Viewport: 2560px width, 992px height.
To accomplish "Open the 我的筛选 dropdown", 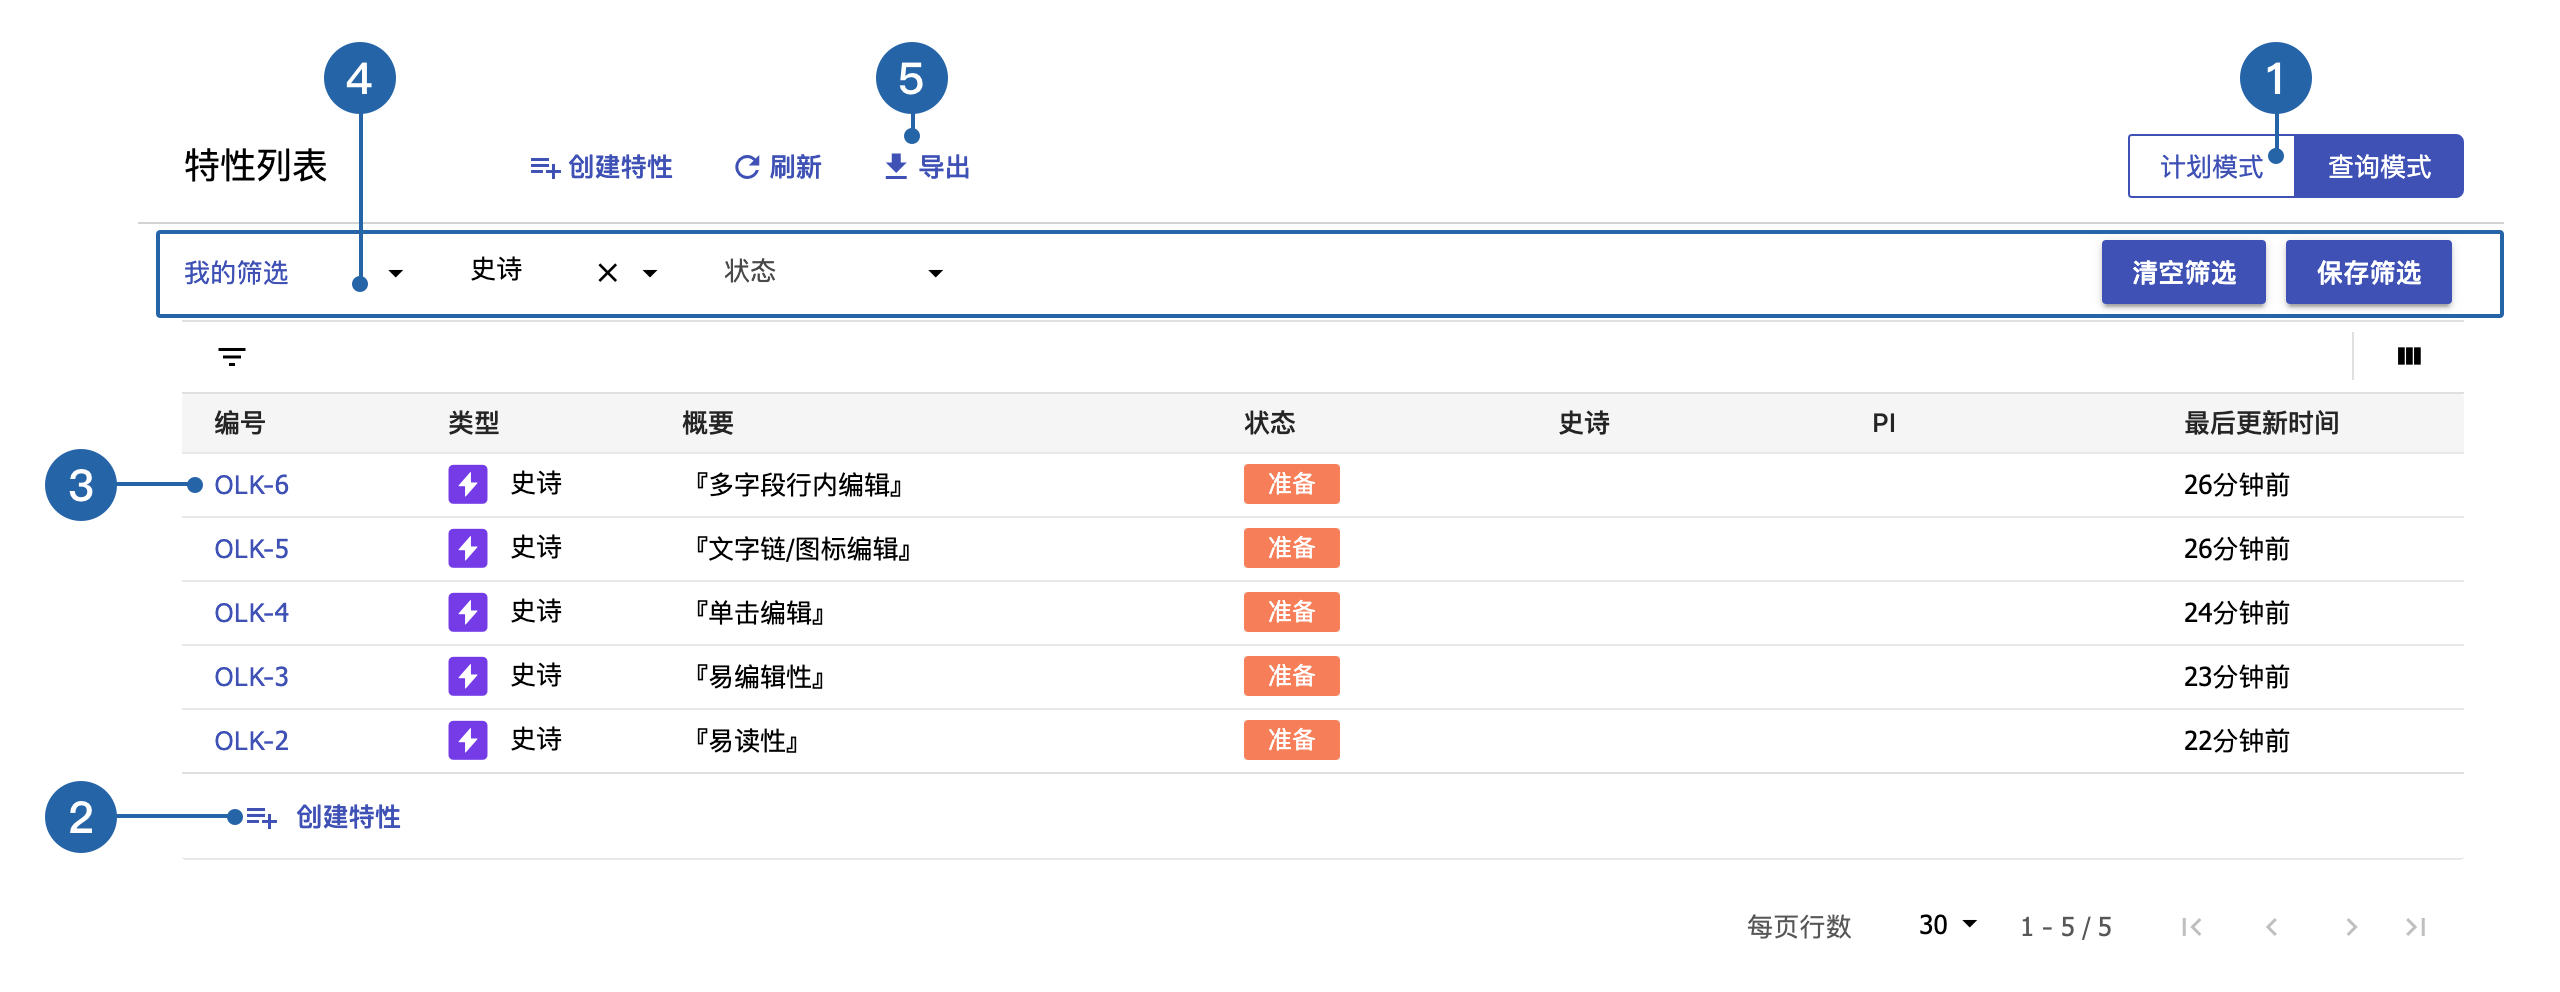I will (294, 273).
